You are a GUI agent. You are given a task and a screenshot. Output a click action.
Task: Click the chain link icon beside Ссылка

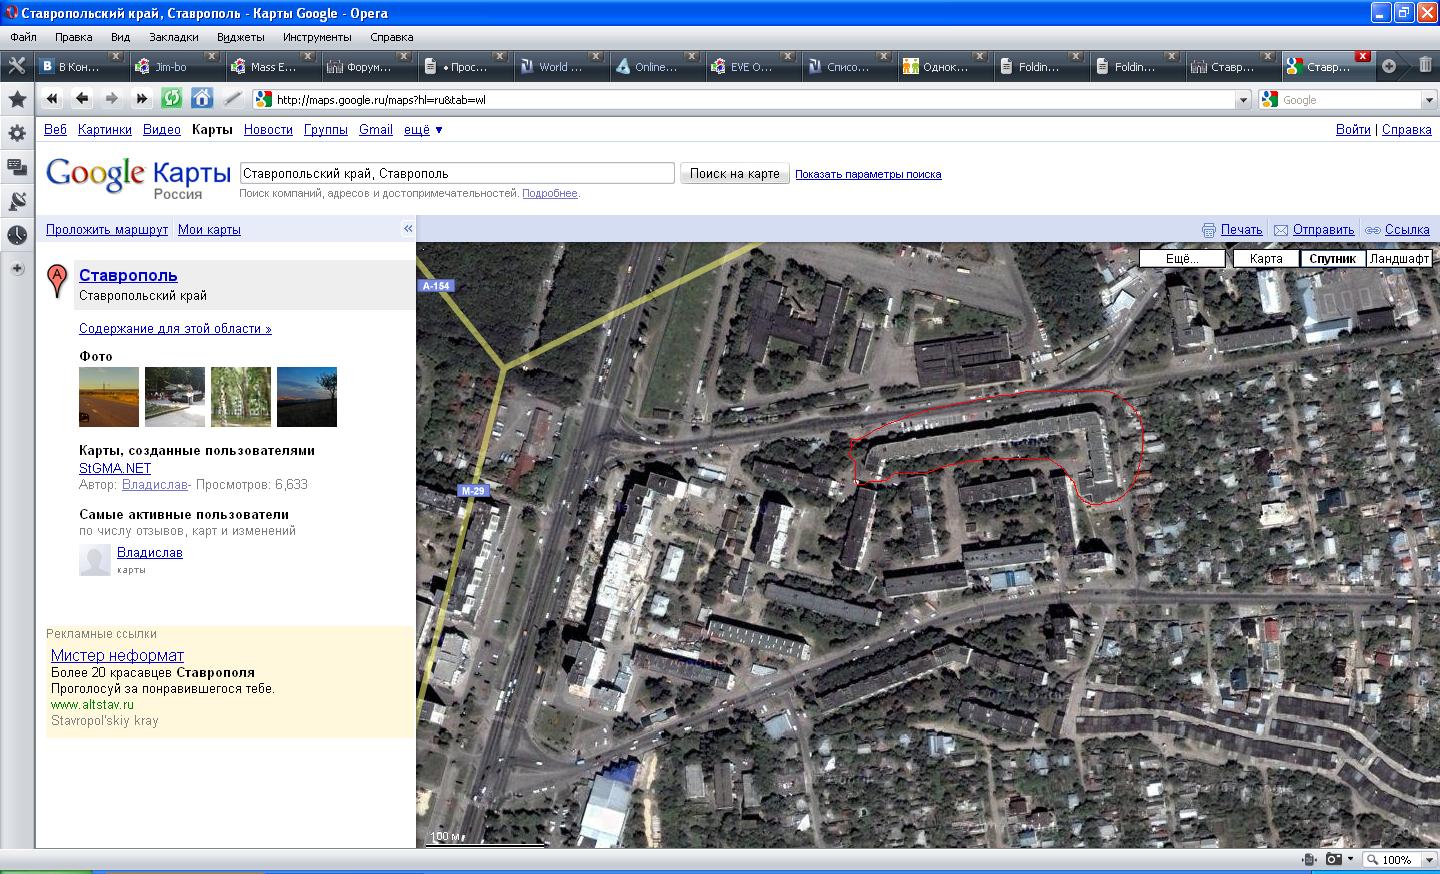pos(1373,230)
